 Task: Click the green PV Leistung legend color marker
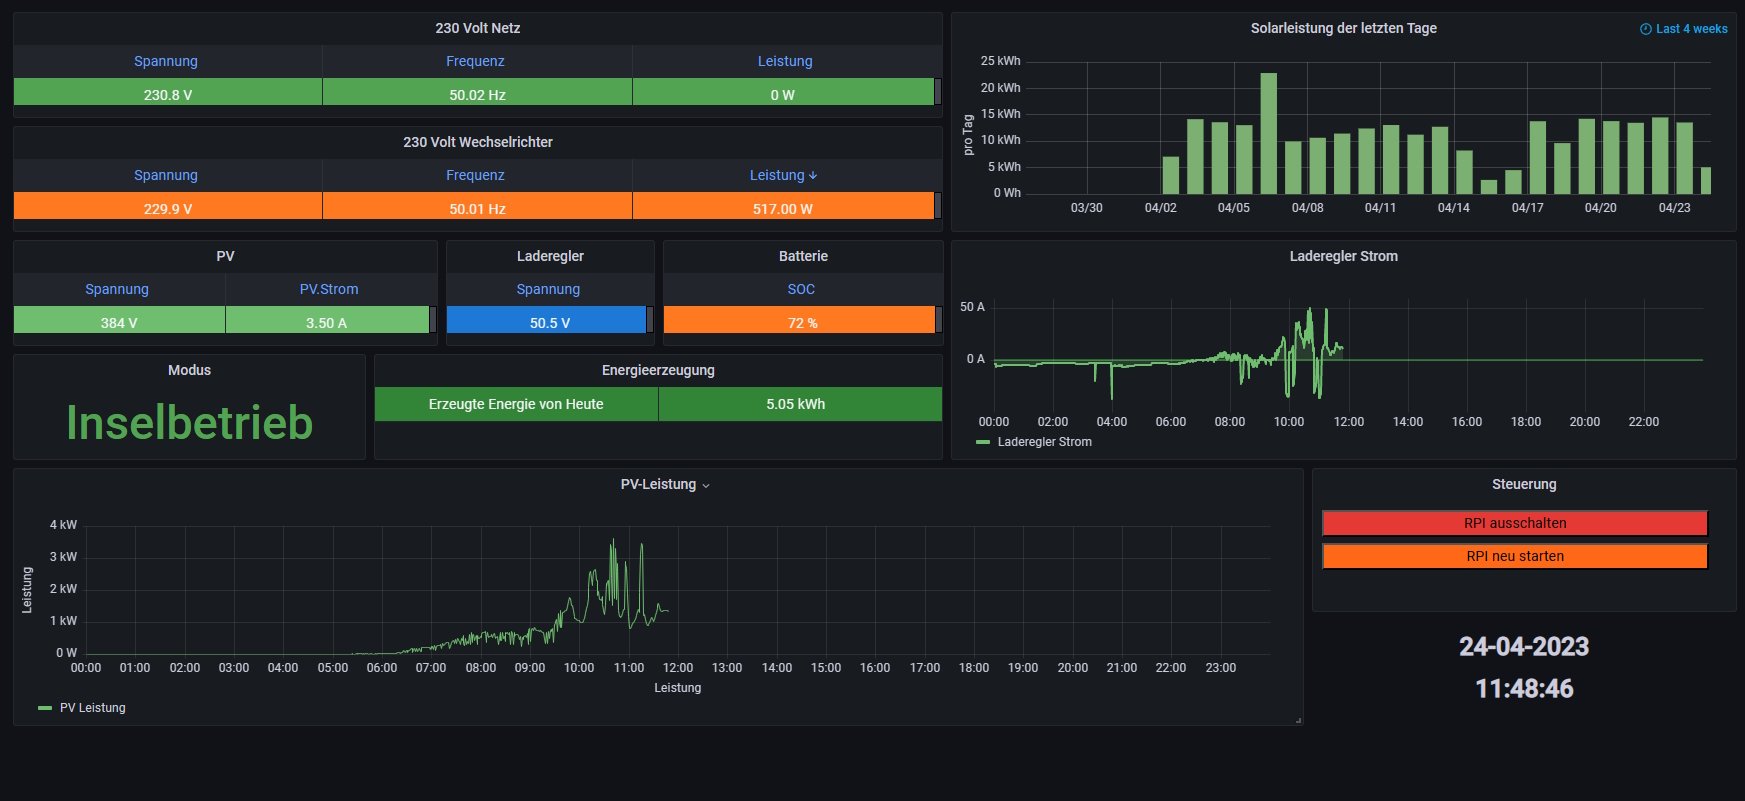[x=44, y=708]
